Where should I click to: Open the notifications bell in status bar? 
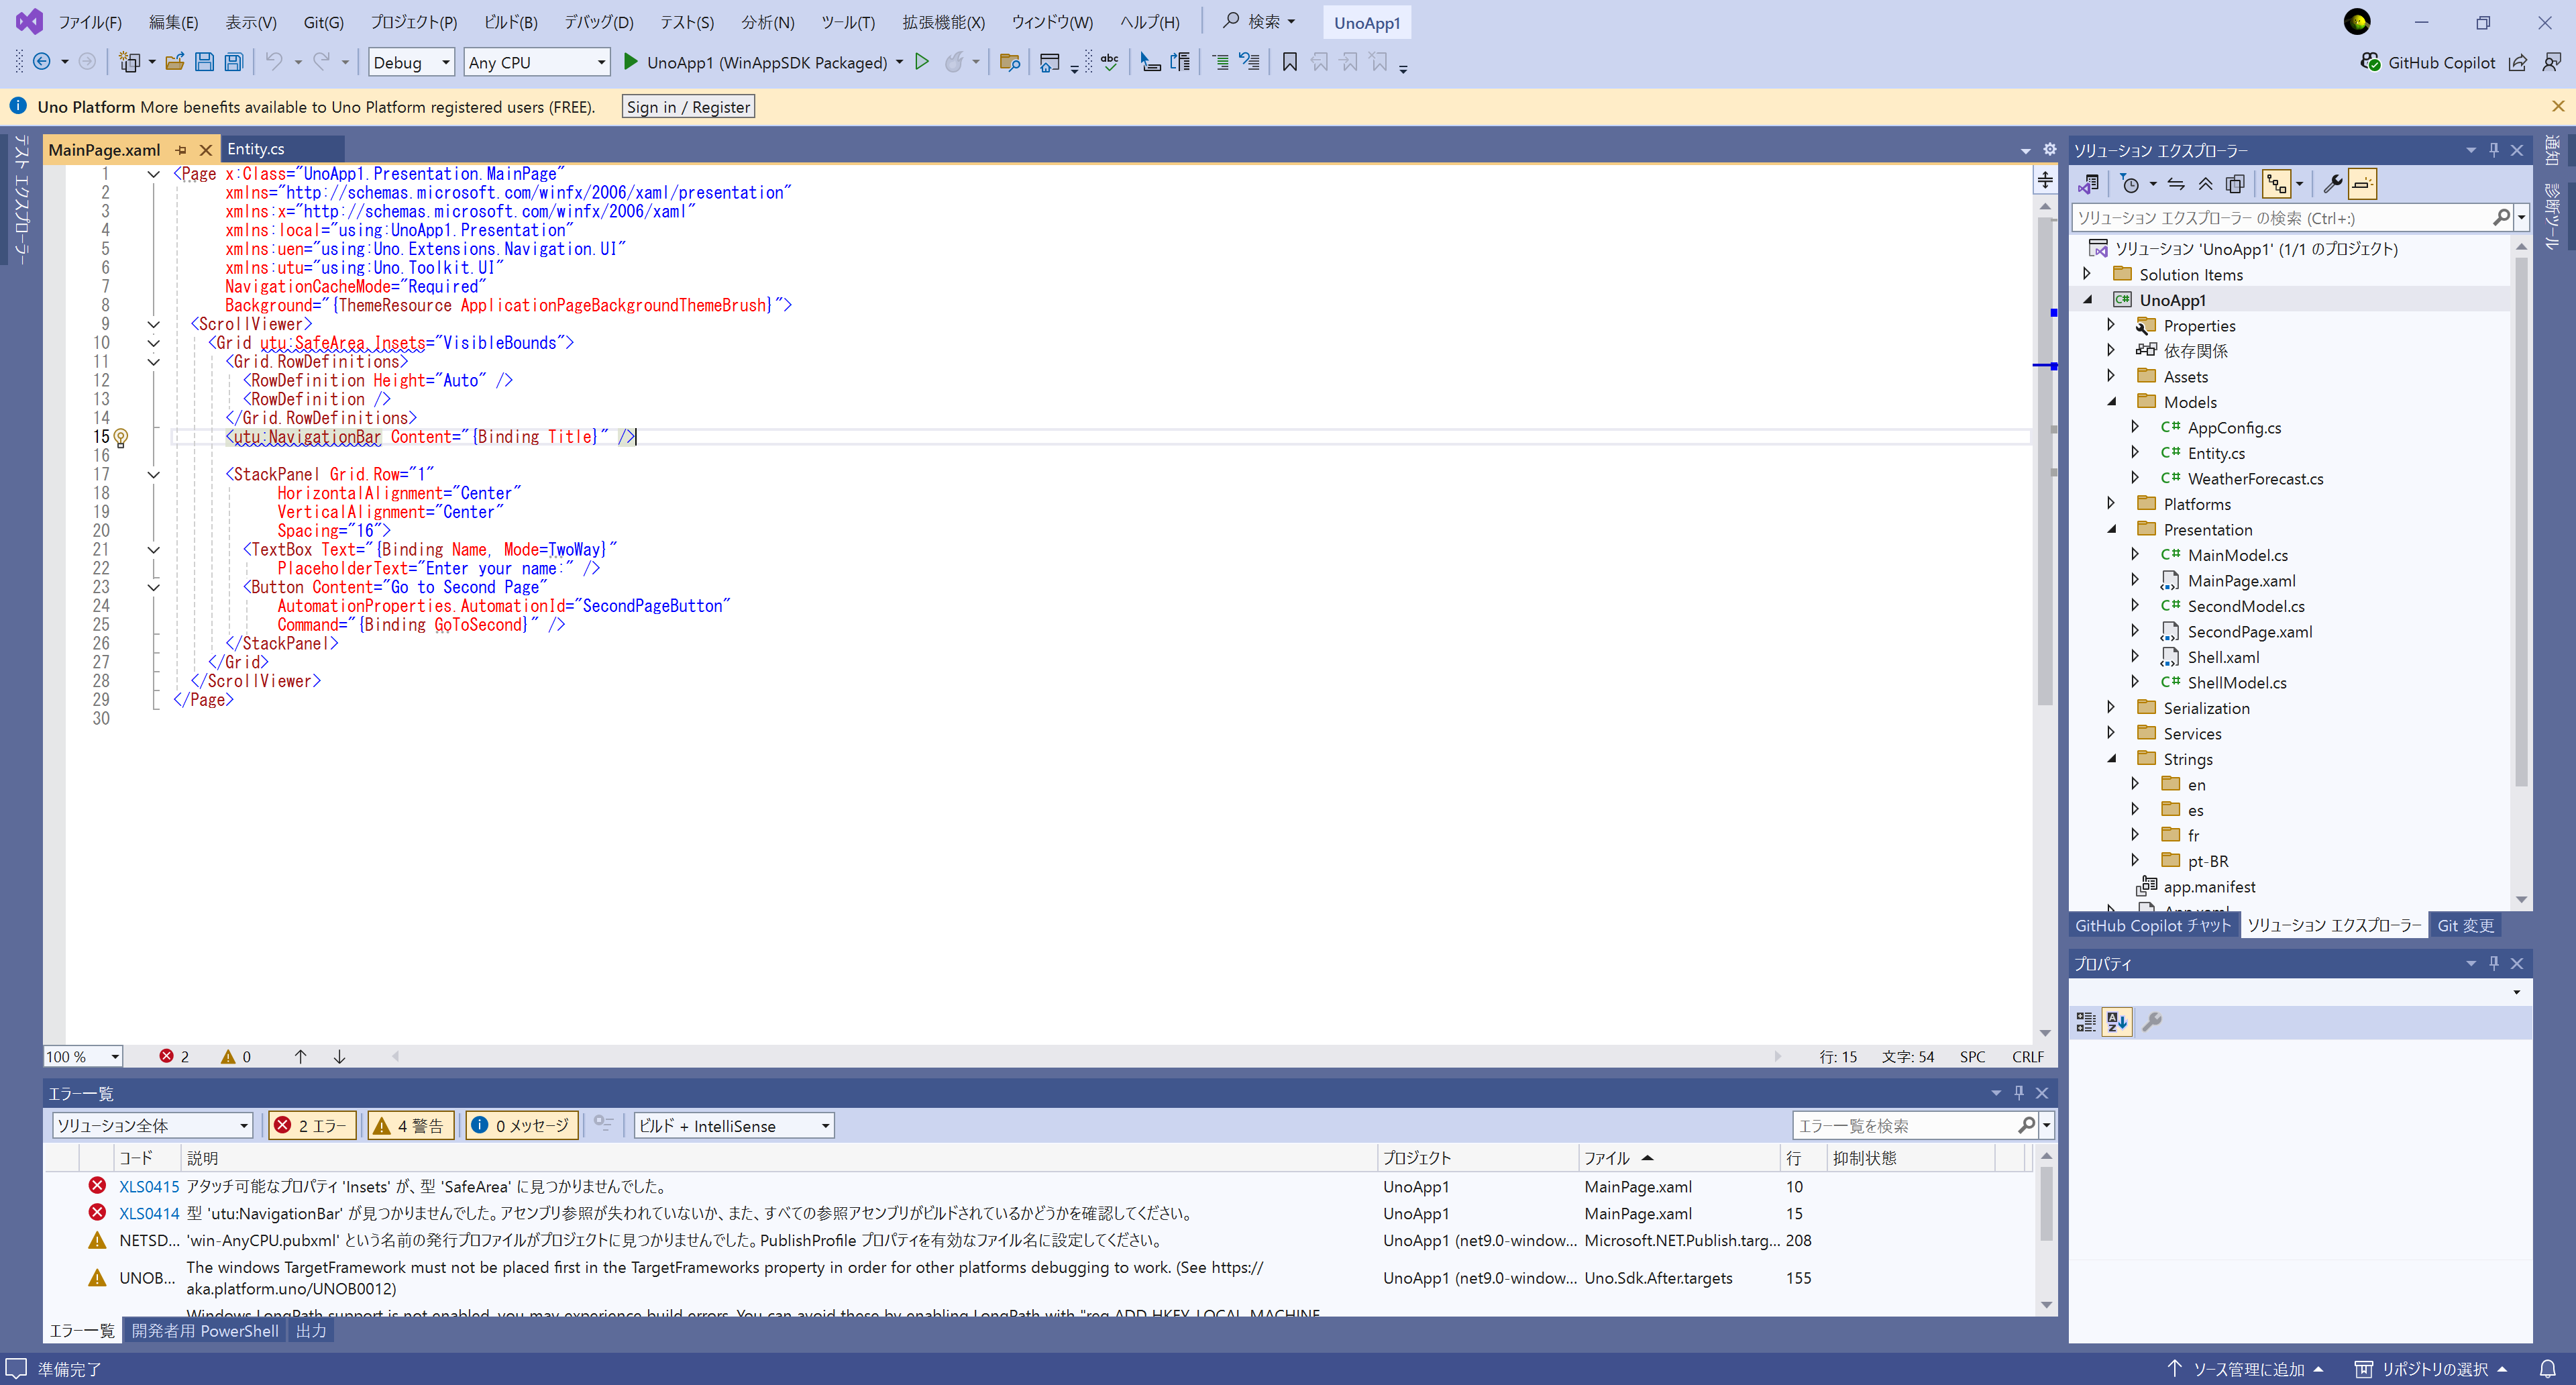[x=2547, y=1369]
